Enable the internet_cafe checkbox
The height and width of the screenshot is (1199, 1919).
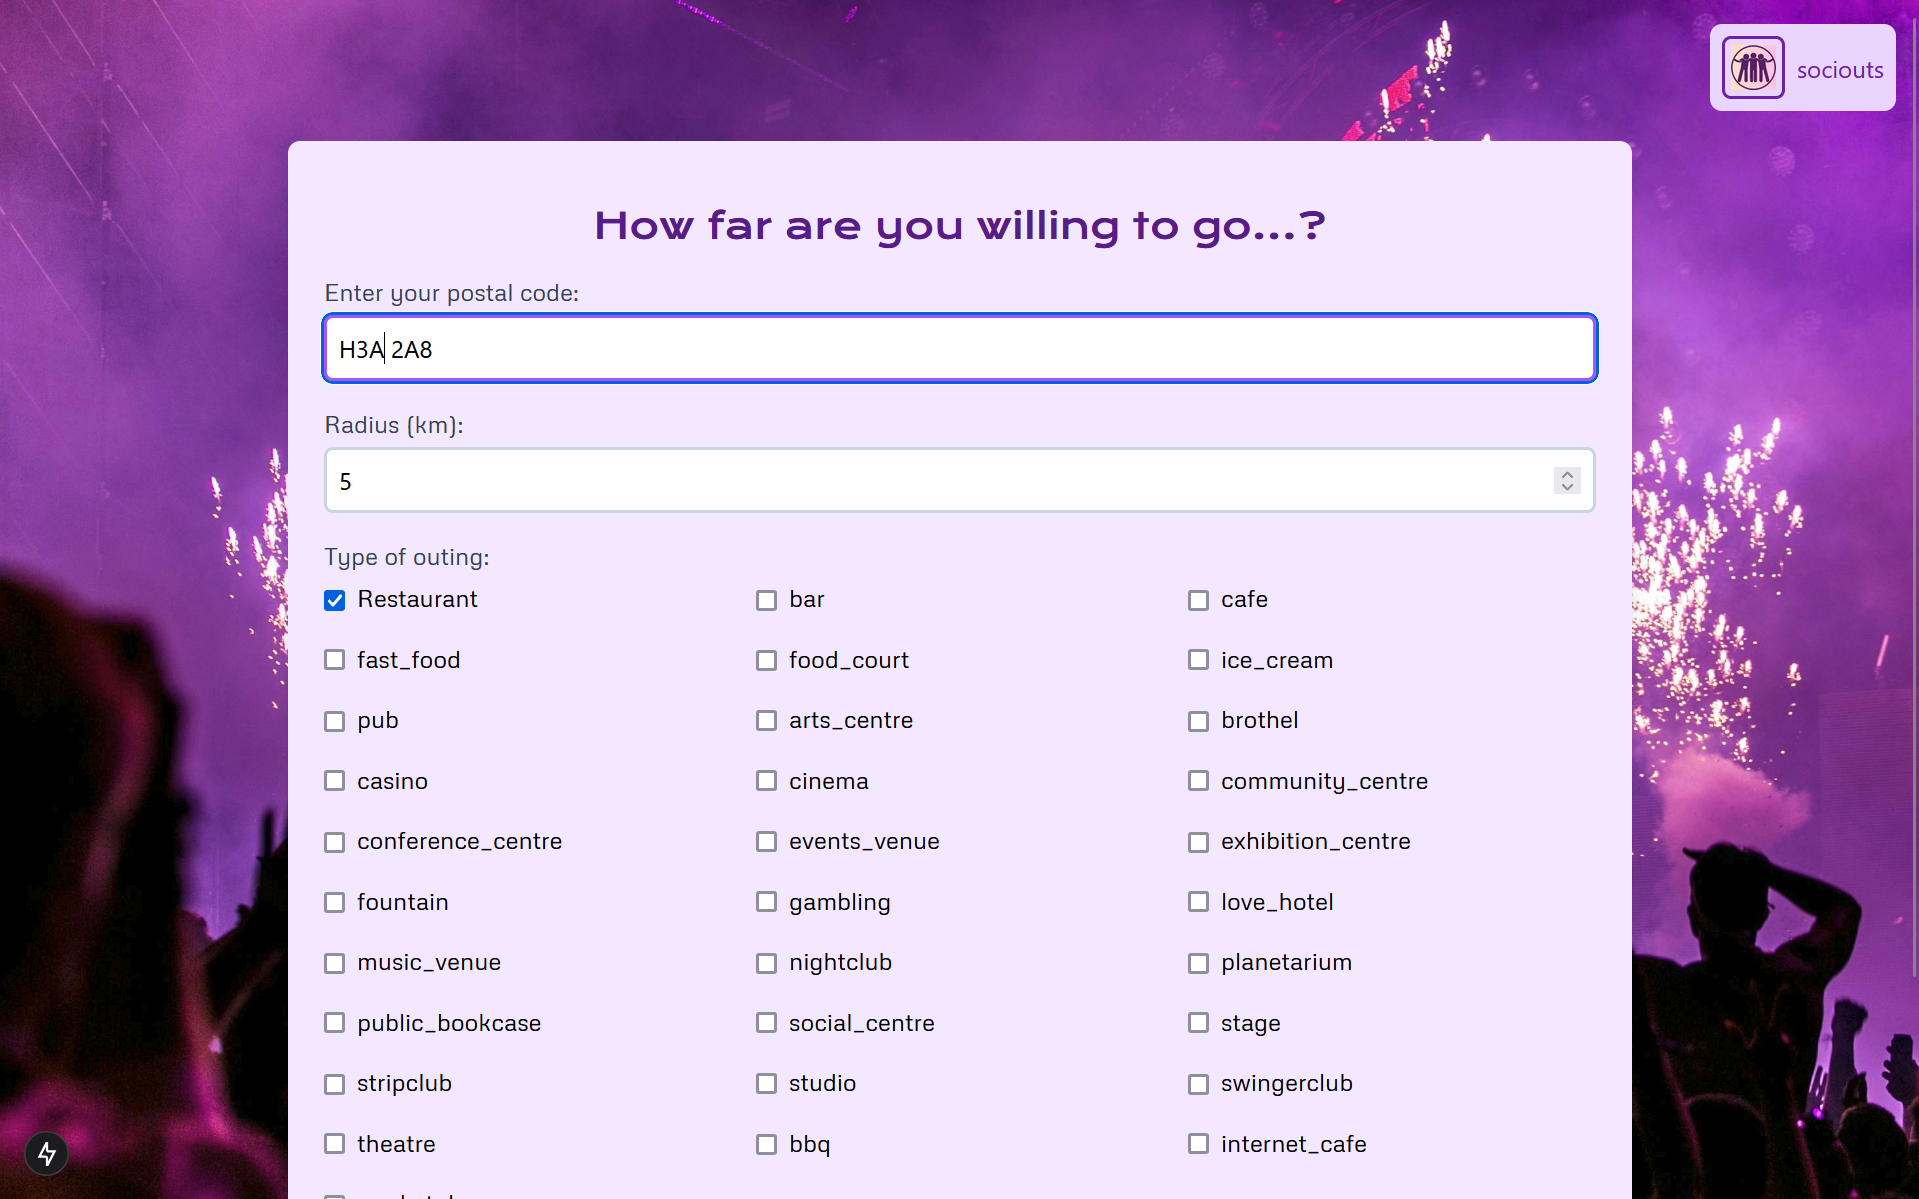1198,1144
